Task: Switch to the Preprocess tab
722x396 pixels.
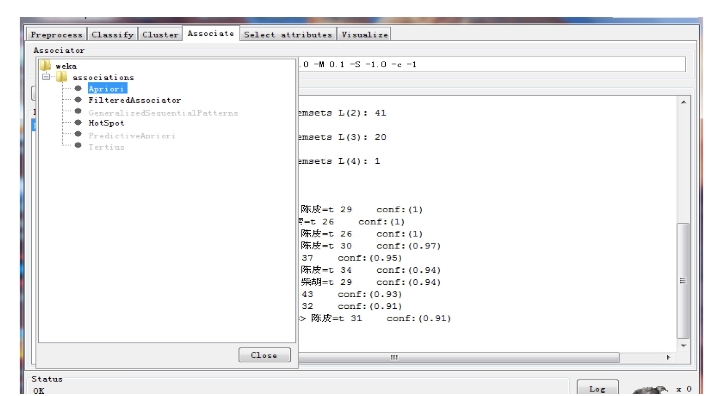Action: pos(57,35)
